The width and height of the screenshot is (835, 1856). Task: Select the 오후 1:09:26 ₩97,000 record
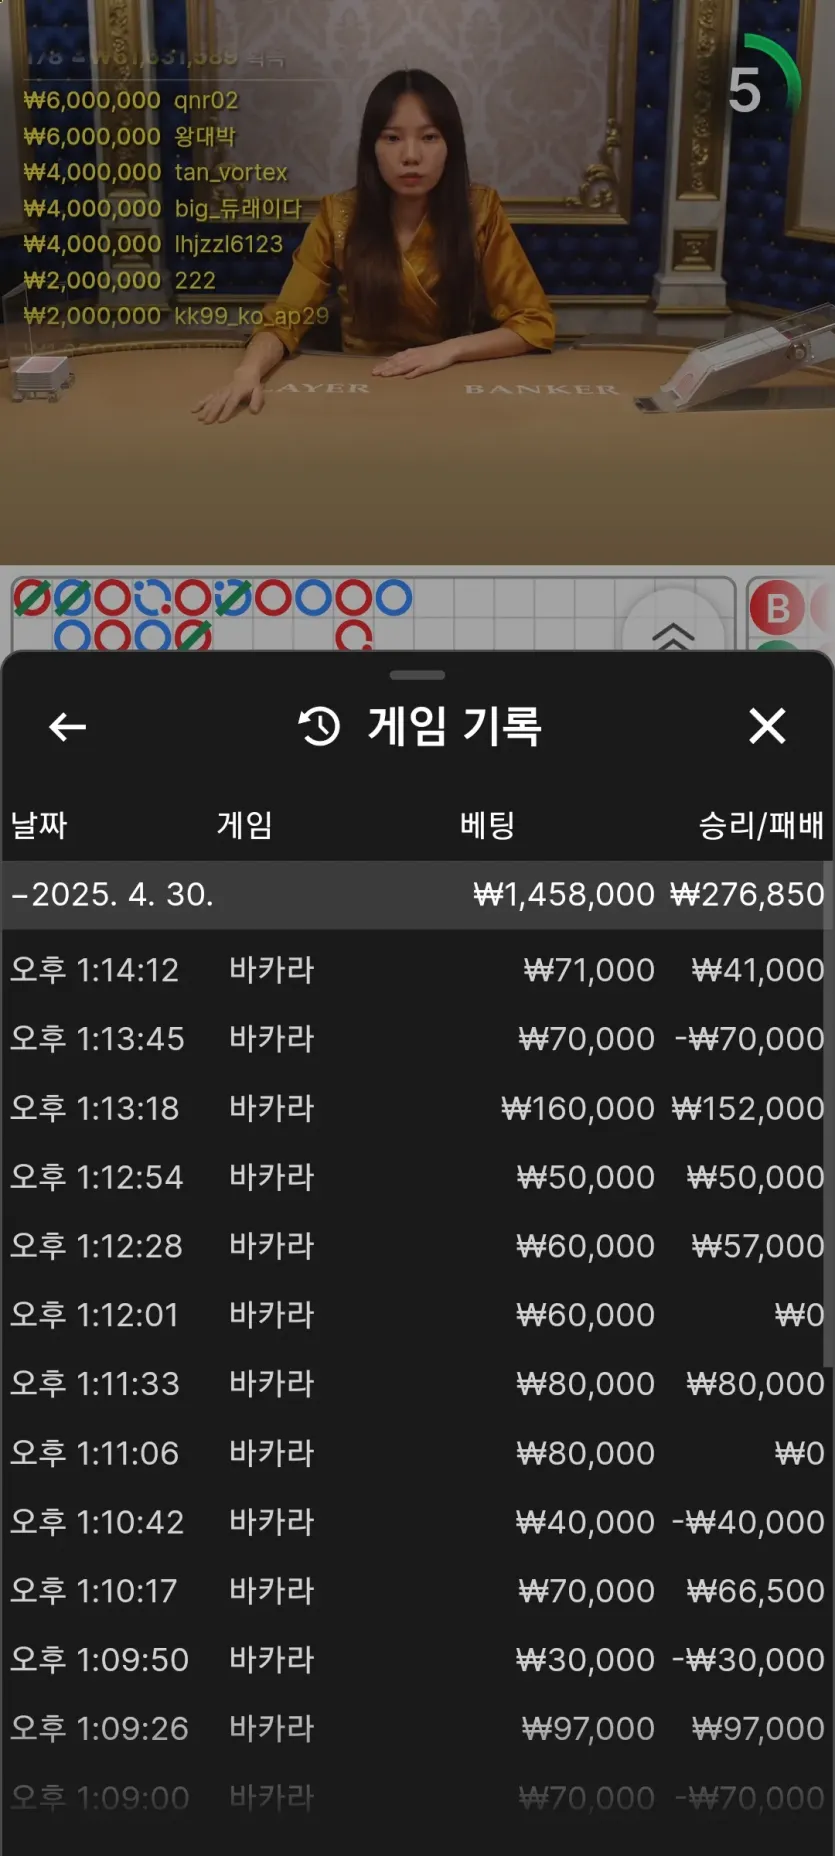pyautogui.click(x=417, y=1729)
